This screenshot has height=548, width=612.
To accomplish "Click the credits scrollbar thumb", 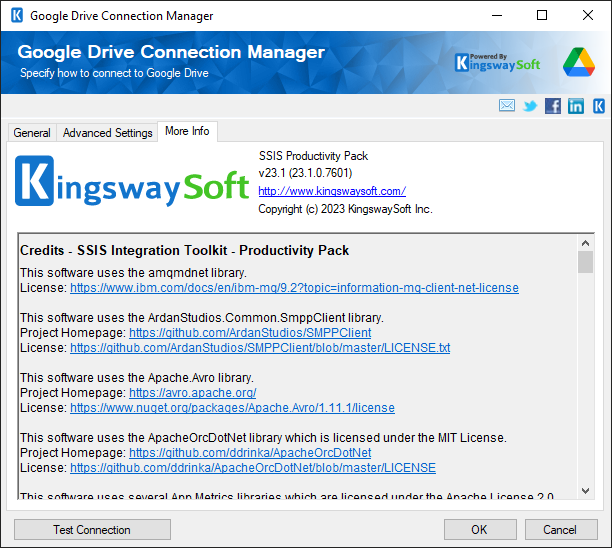I will point(585,262).
